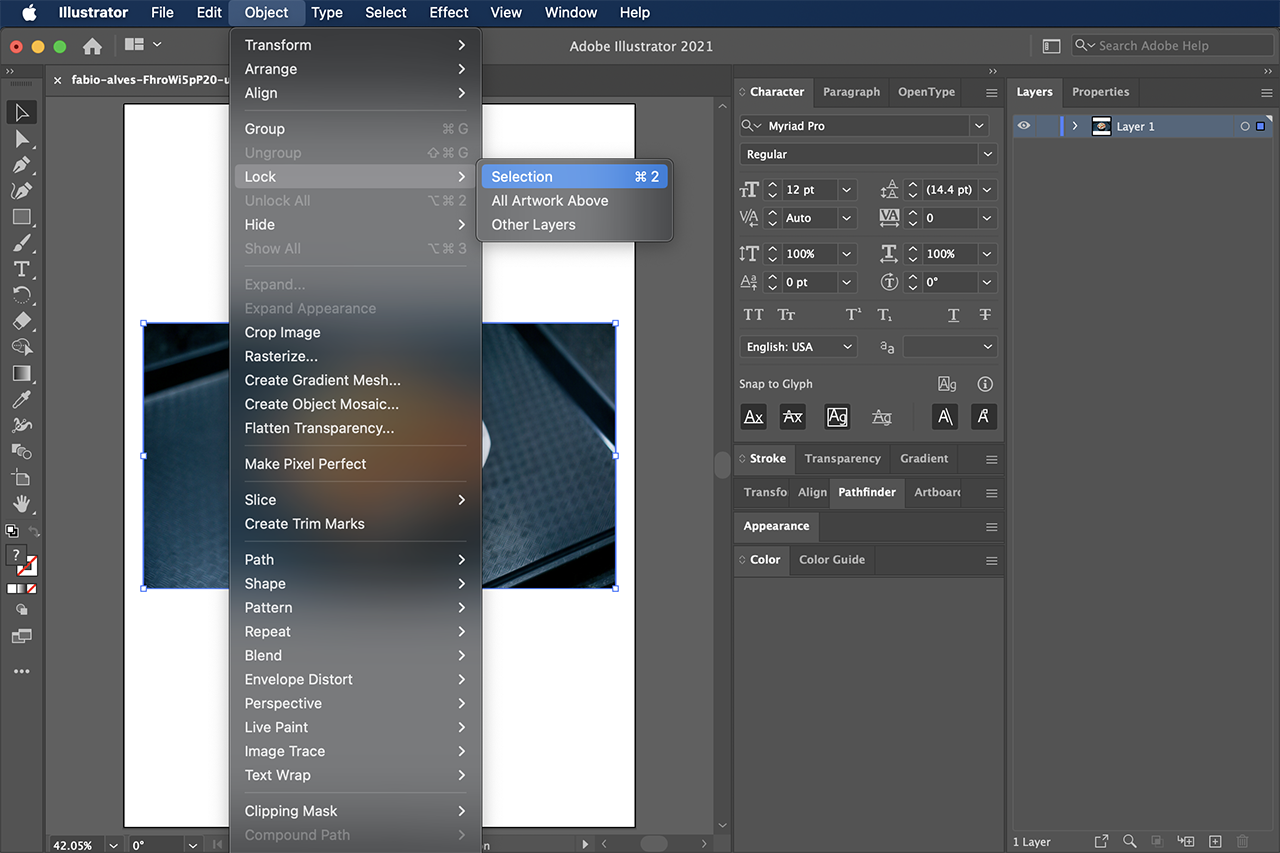Switch to Paragraph tab

pyautogui.click(x=851, y=92)
